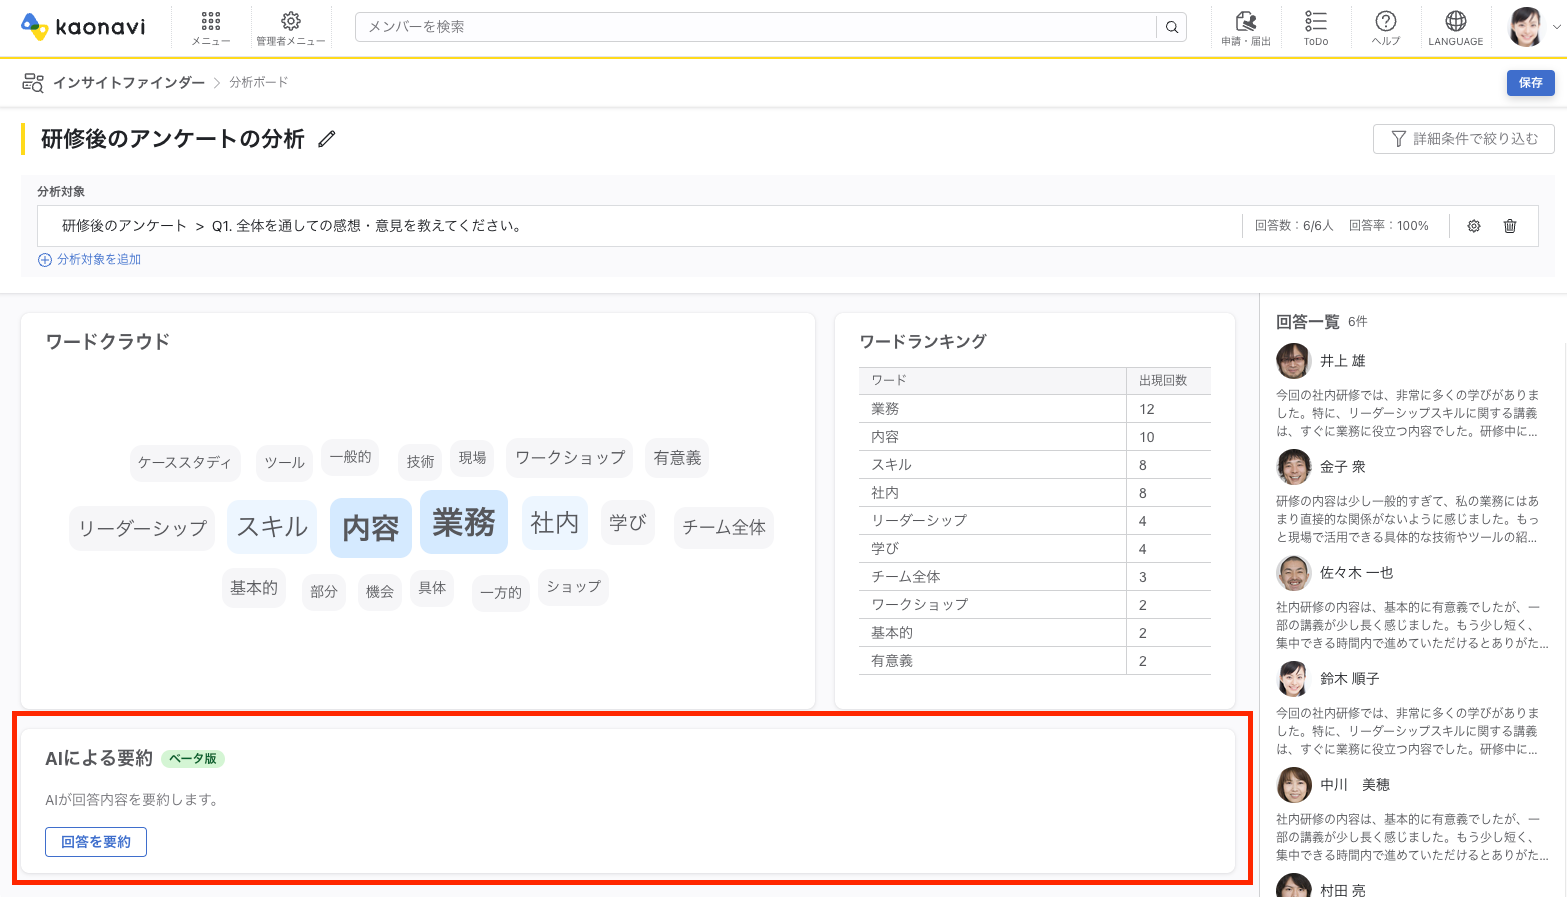Viewport: 1567px width, 897px height.
Task: Click the summarize answers button
Action: pyautogui.click(x=96, y=842)
